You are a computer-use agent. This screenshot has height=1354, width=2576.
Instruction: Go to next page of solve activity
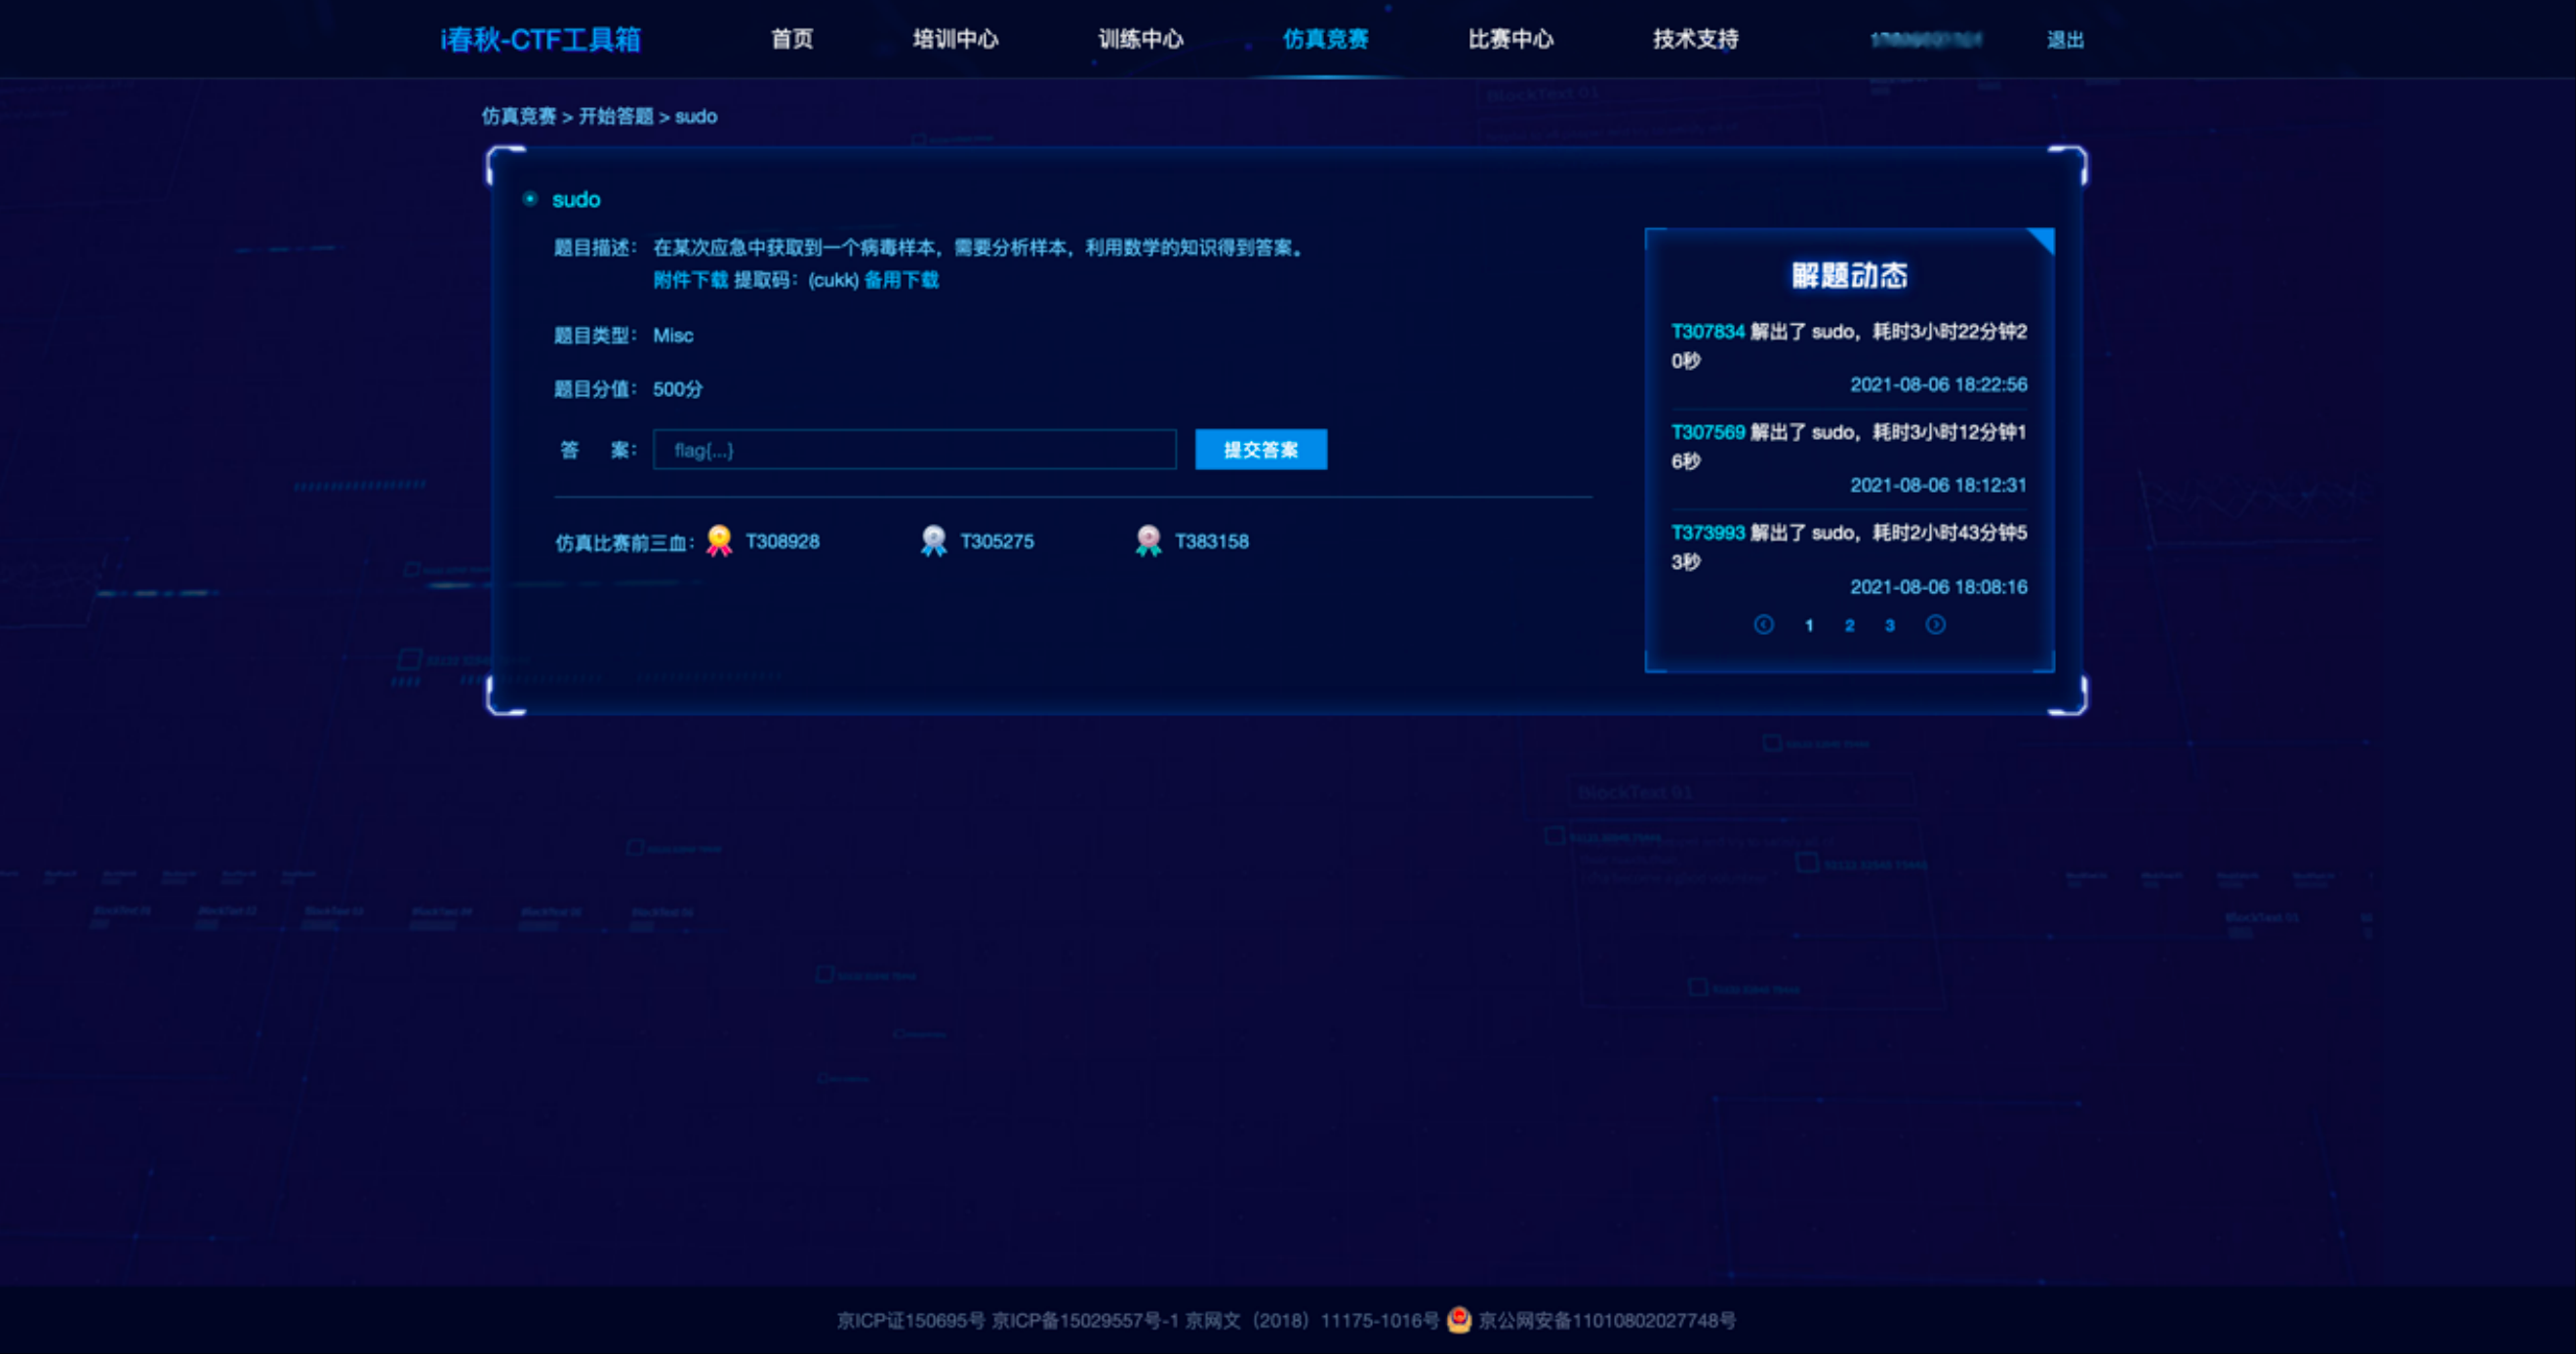(x=1935, y=625)
